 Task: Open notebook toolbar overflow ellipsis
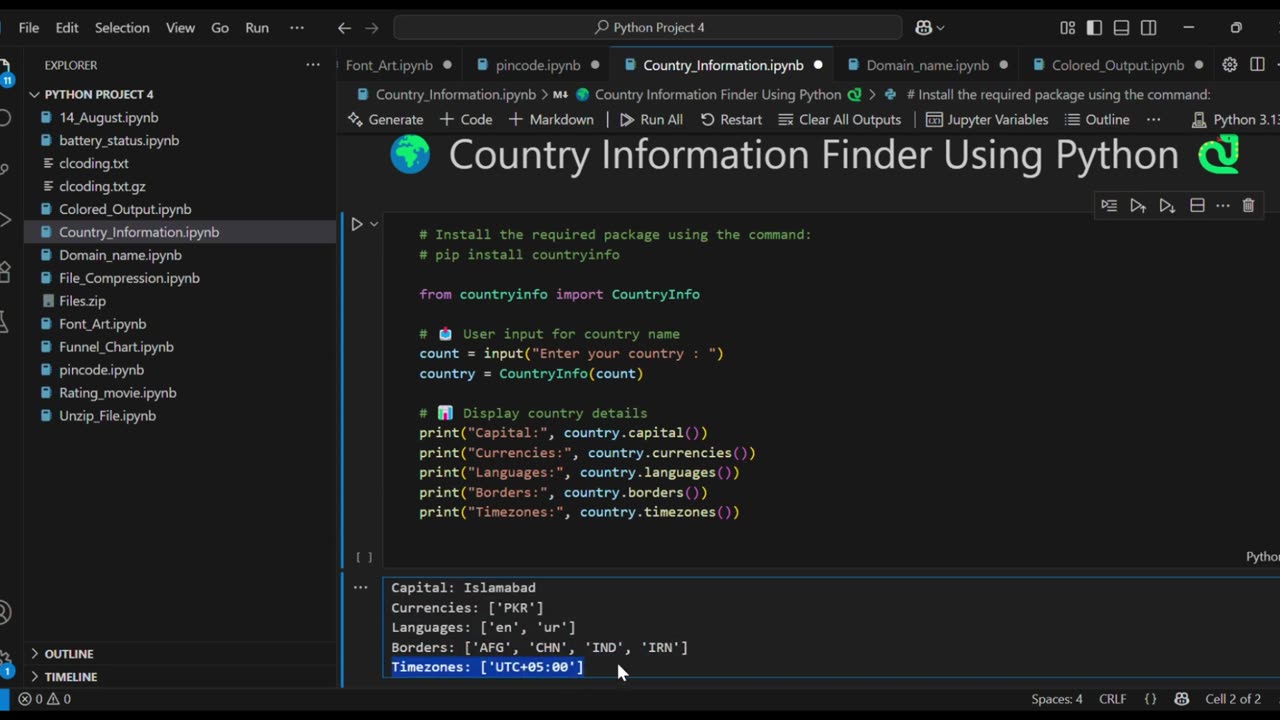pyautogui.click(x=1153, y=119)
